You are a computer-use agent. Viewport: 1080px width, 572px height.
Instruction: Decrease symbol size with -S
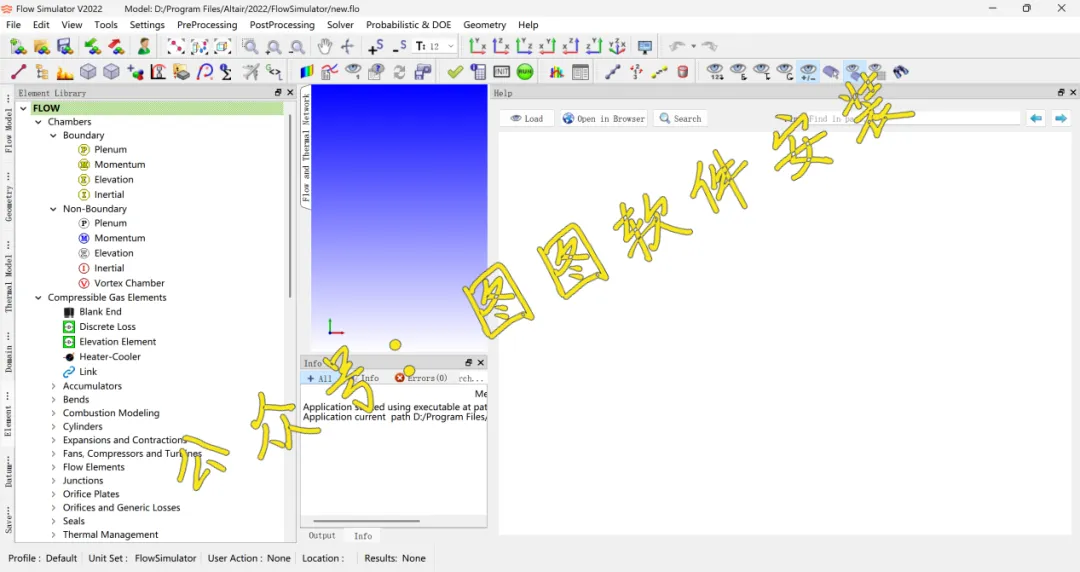399,47
